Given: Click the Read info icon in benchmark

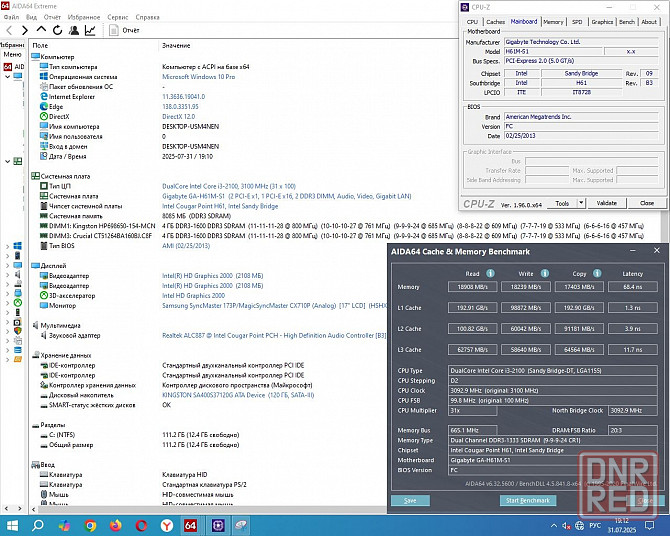Looking at the screenshot, I should click(491, 273).
